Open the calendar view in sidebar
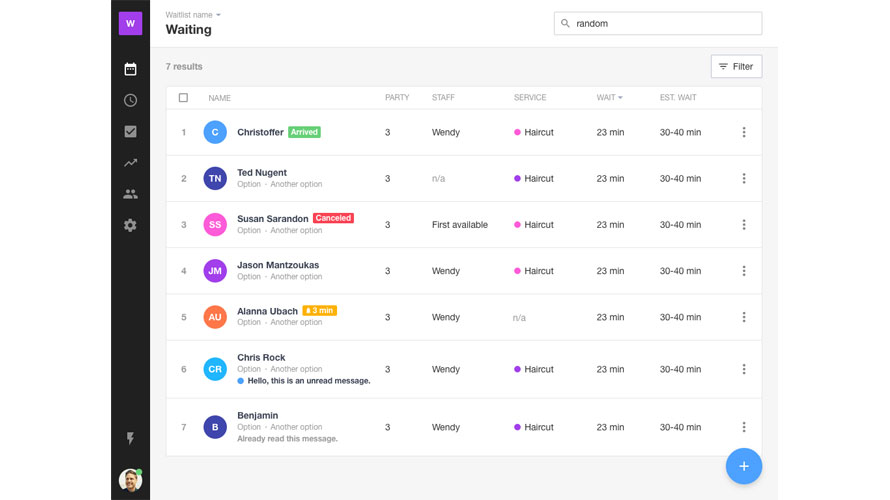890x500 pixels. click(130, 69)
